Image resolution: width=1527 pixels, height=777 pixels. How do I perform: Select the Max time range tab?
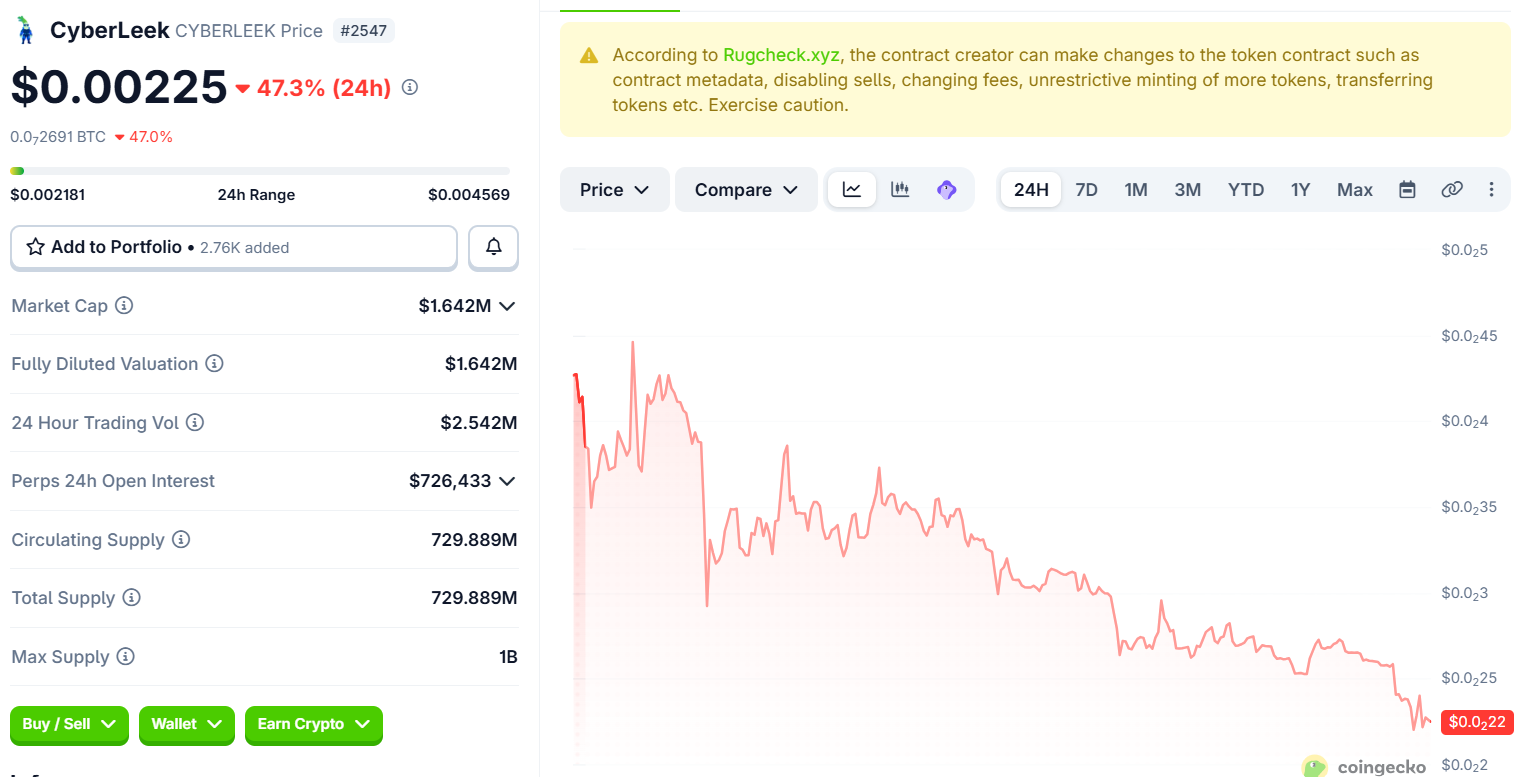(x=1355, y=190)
